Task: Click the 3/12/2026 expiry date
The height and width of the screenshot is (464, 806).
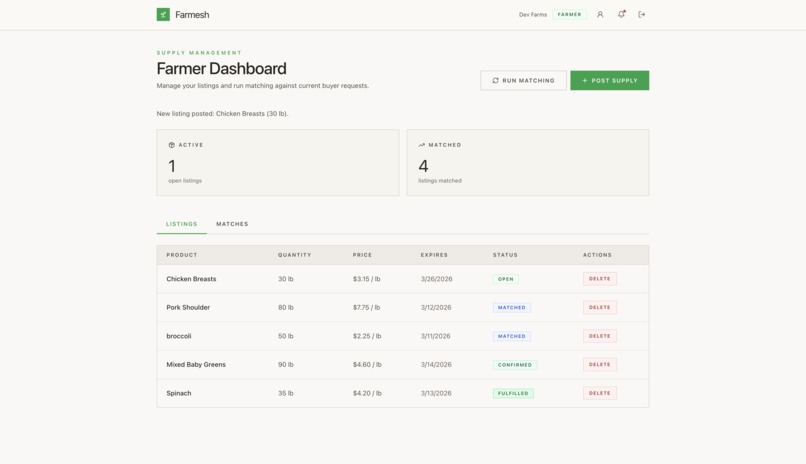Action: 436,307
